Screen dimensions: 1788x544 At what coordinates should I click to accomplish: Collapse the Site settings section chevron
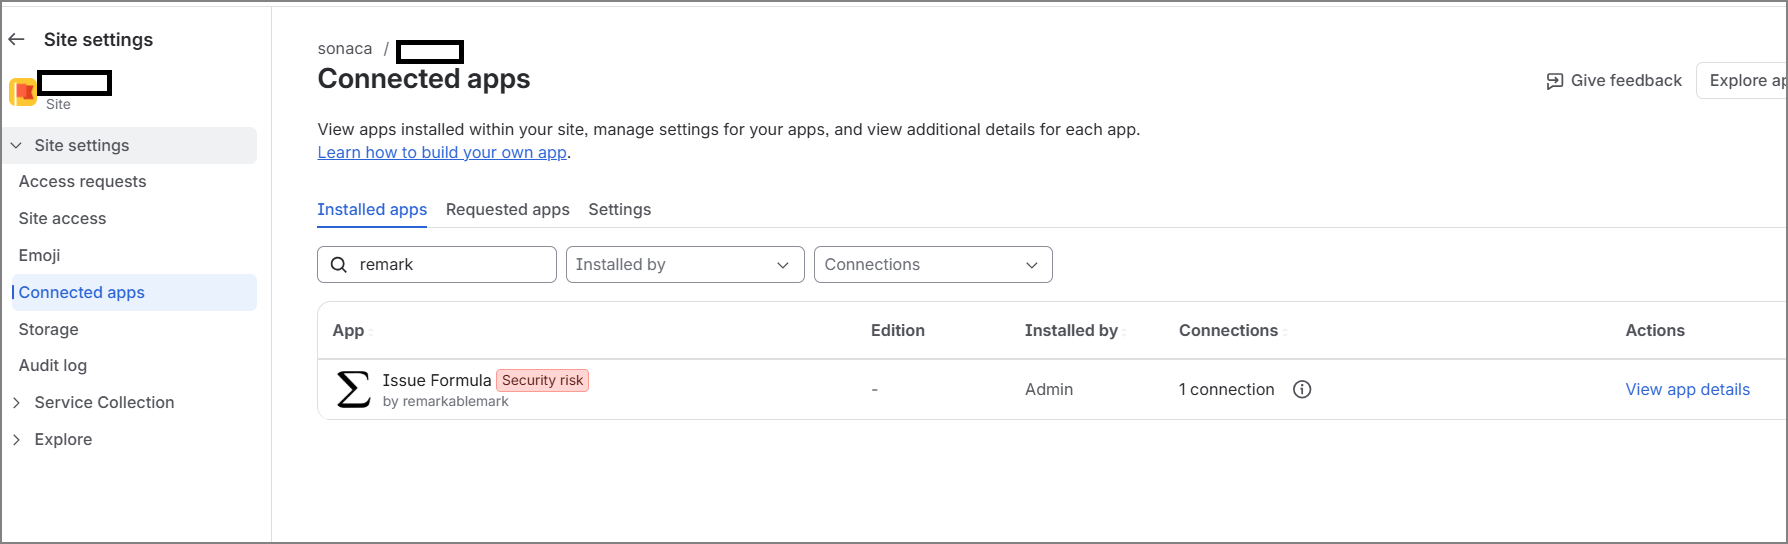(16, 146)
